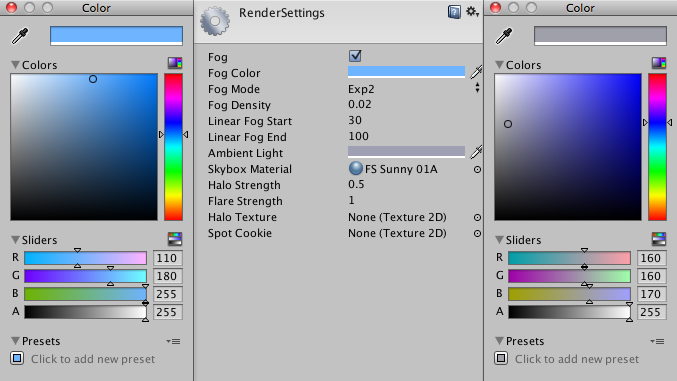Click the B slider in left window
677x381 pixels.
point(85,294)
